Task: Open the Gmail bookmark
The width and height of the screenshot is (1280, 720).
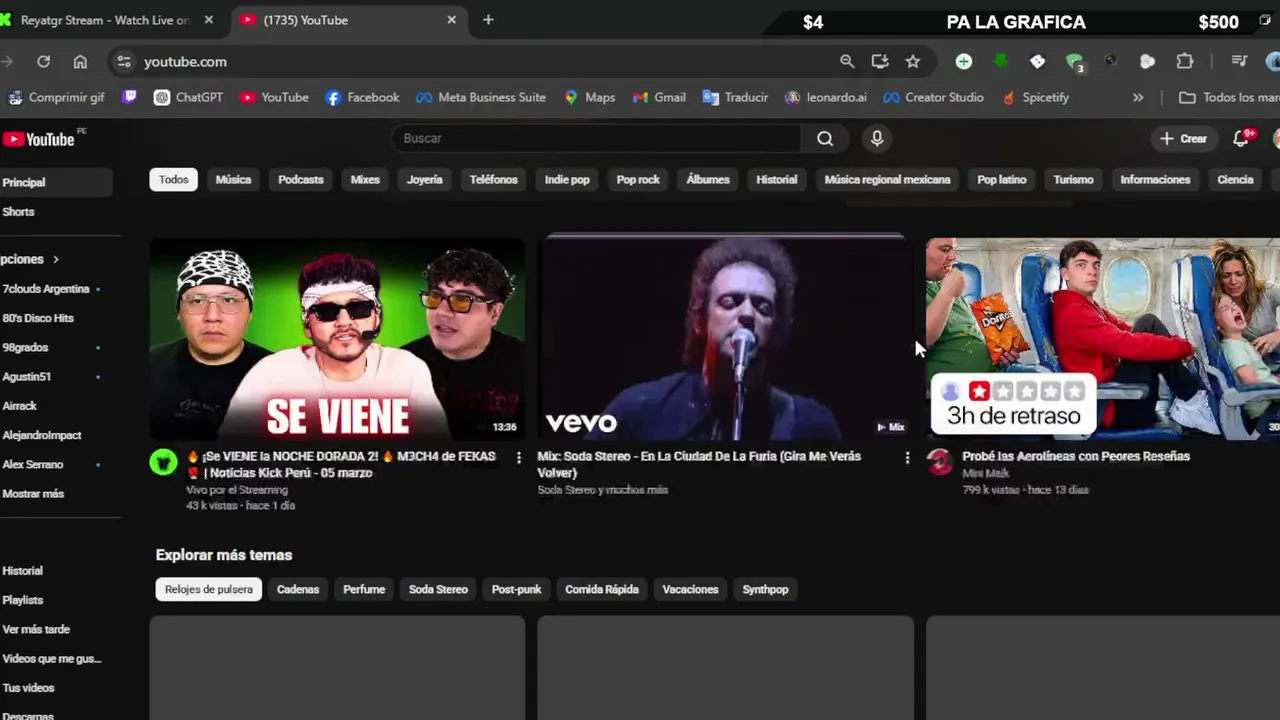Action: tap(659, 98)
